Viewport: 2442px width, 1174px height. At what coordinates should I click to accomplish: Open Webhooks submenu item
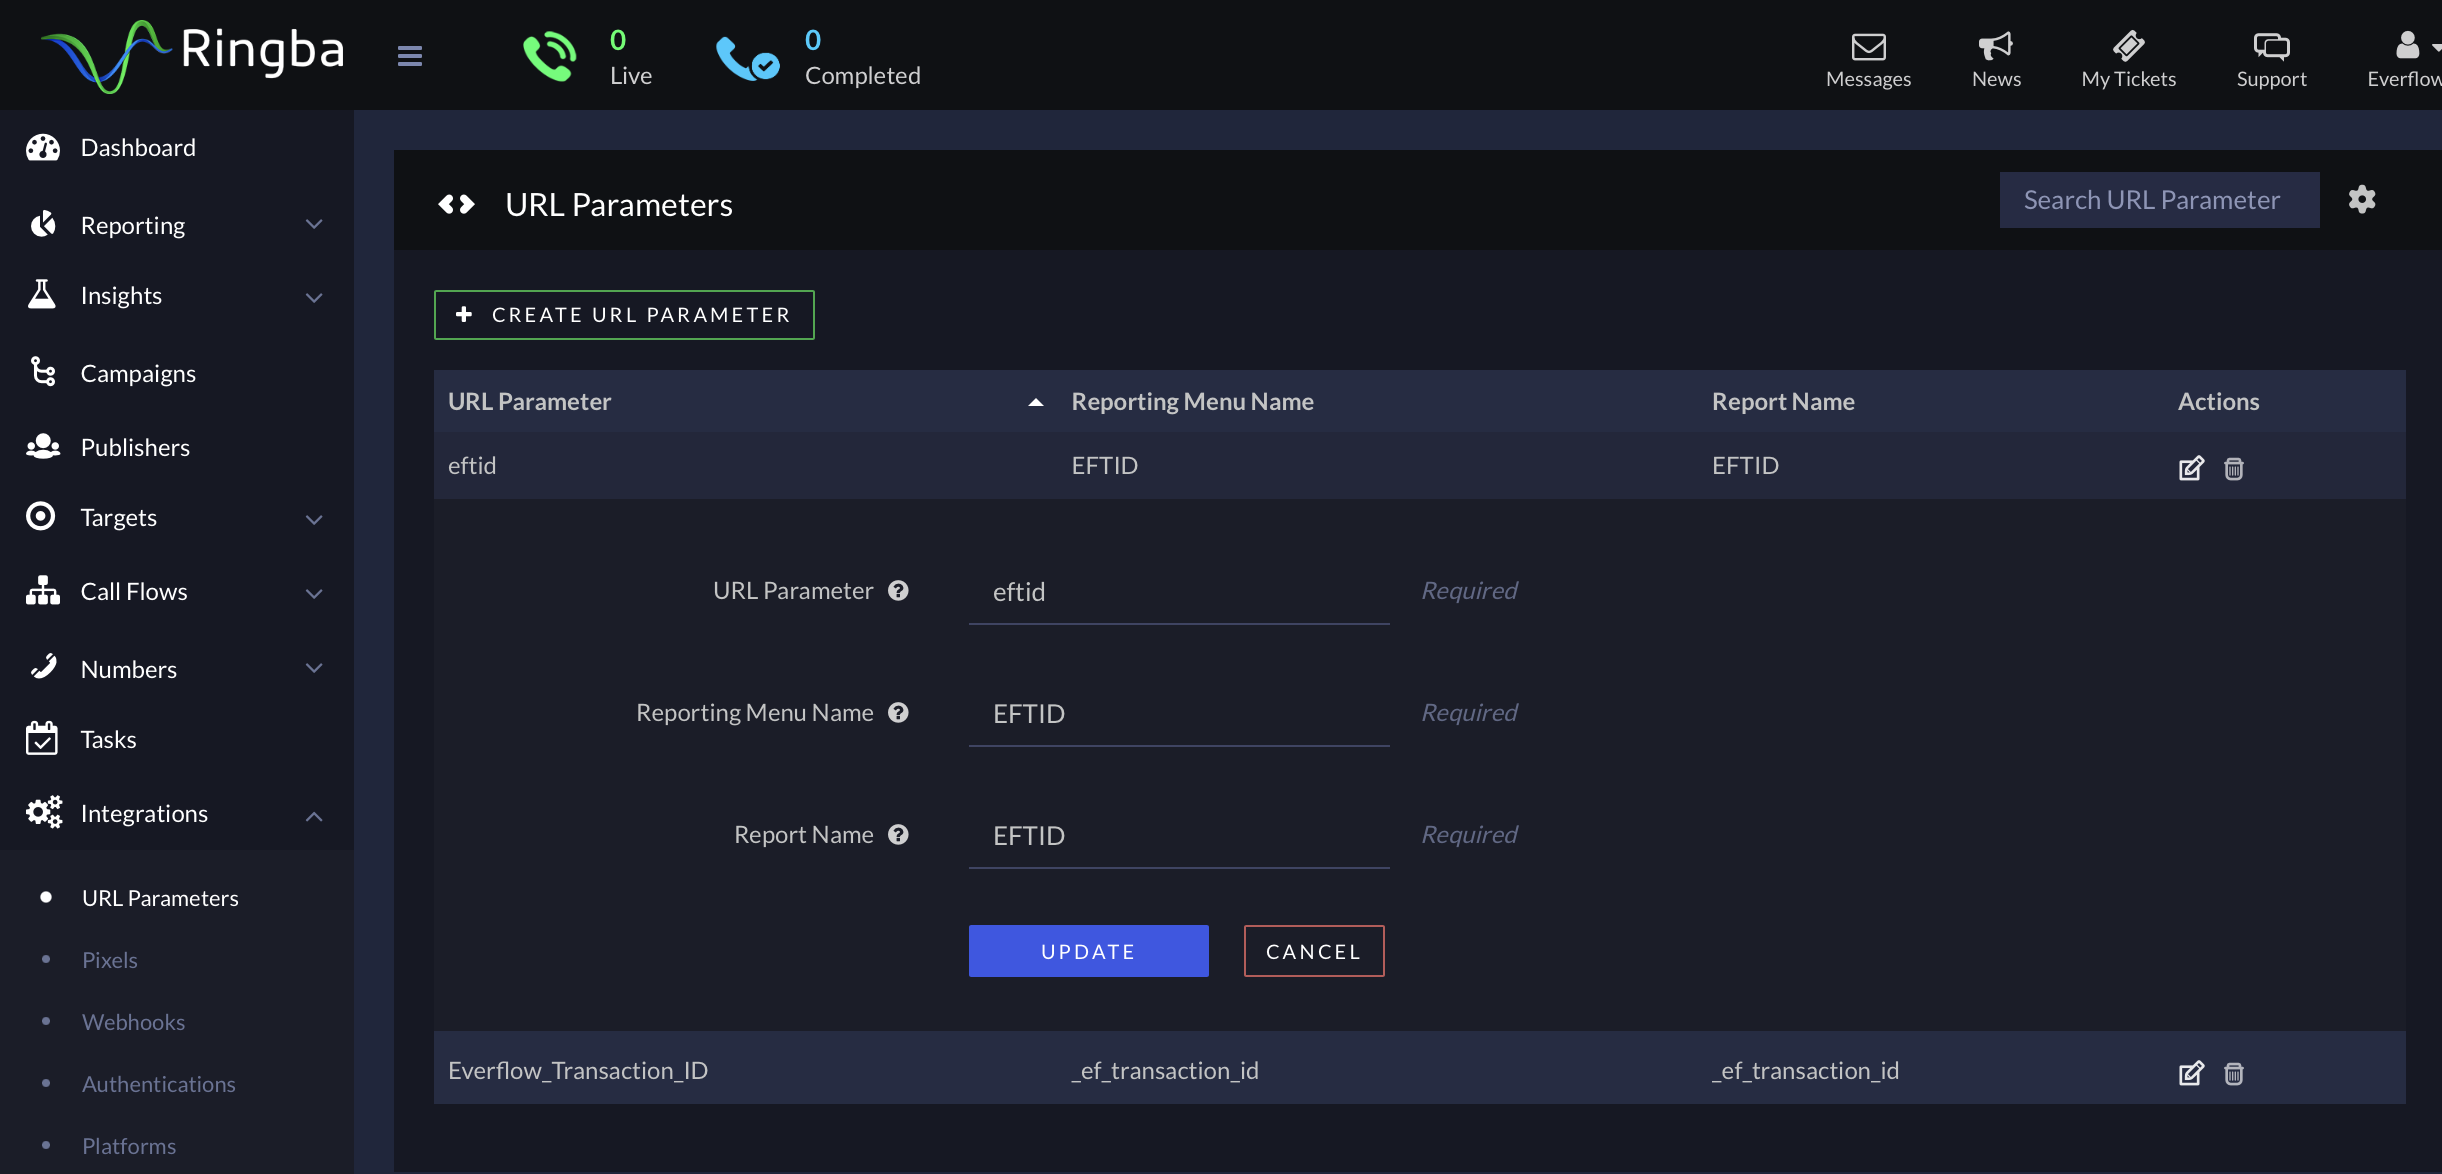(x=133, y=1022)
